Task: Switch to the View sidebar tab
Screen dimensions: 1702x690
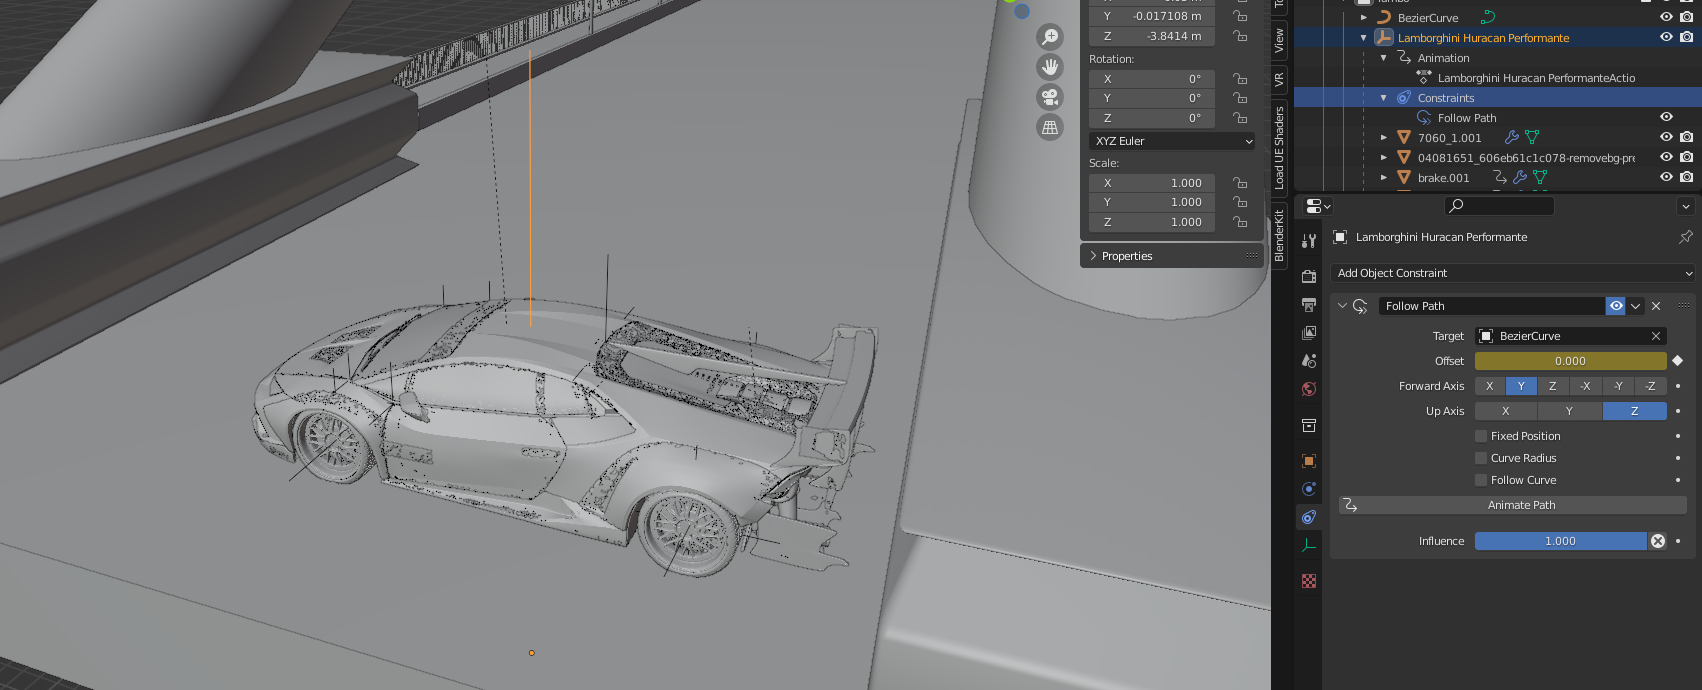Action: [1279, 41]
